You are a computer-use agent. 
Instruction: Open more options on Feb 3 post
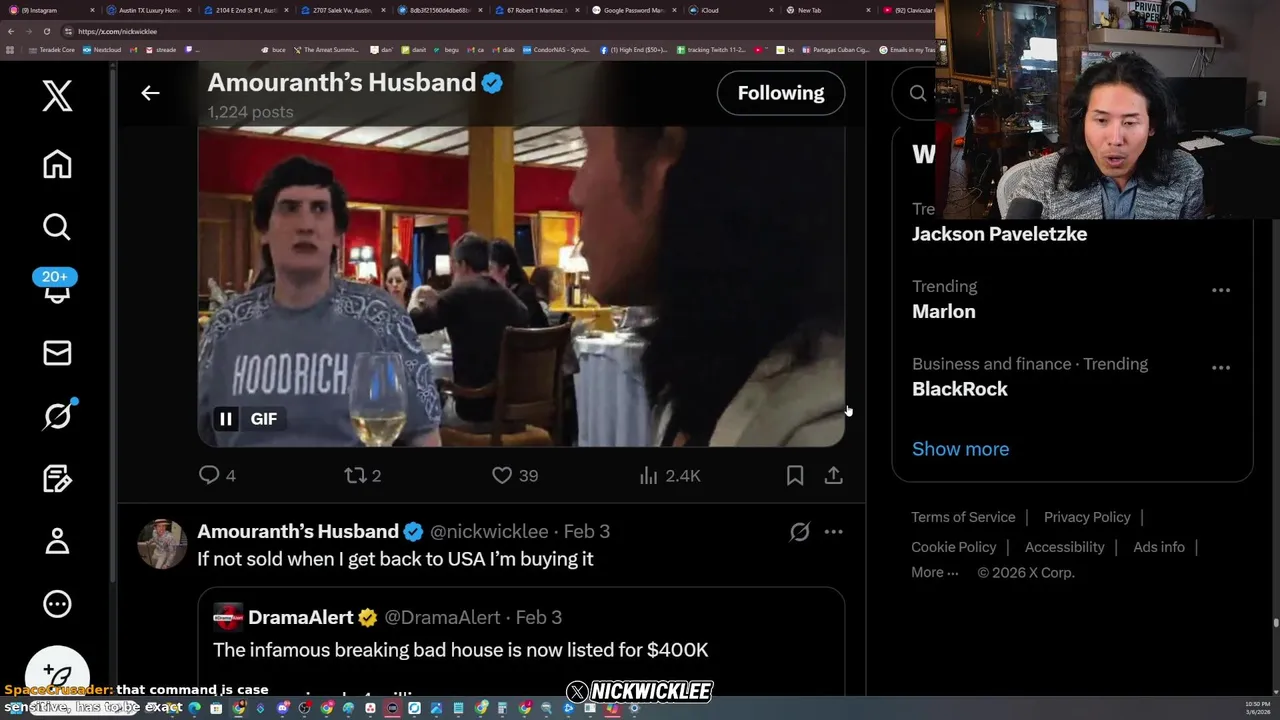click(833, 532)
